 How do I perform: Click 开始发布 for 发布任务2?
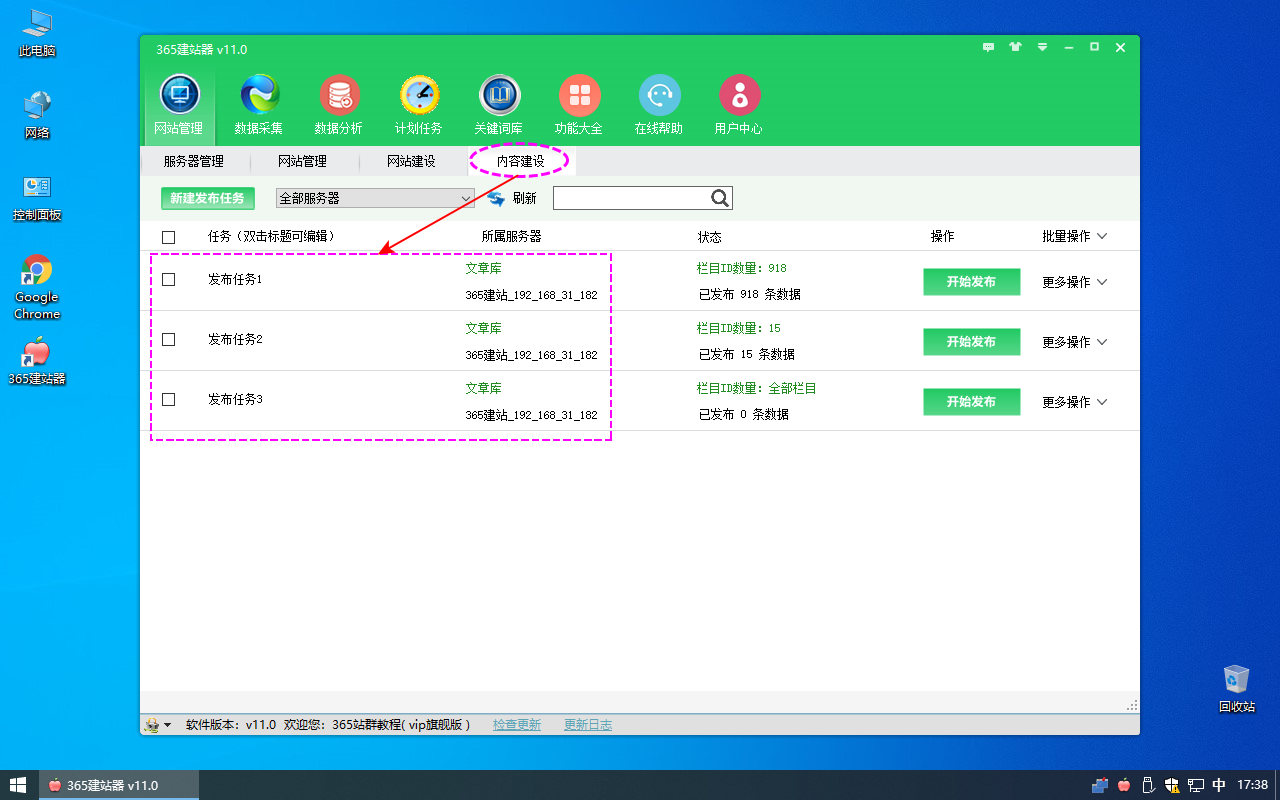pyautogui.click(x=971, y=342)
